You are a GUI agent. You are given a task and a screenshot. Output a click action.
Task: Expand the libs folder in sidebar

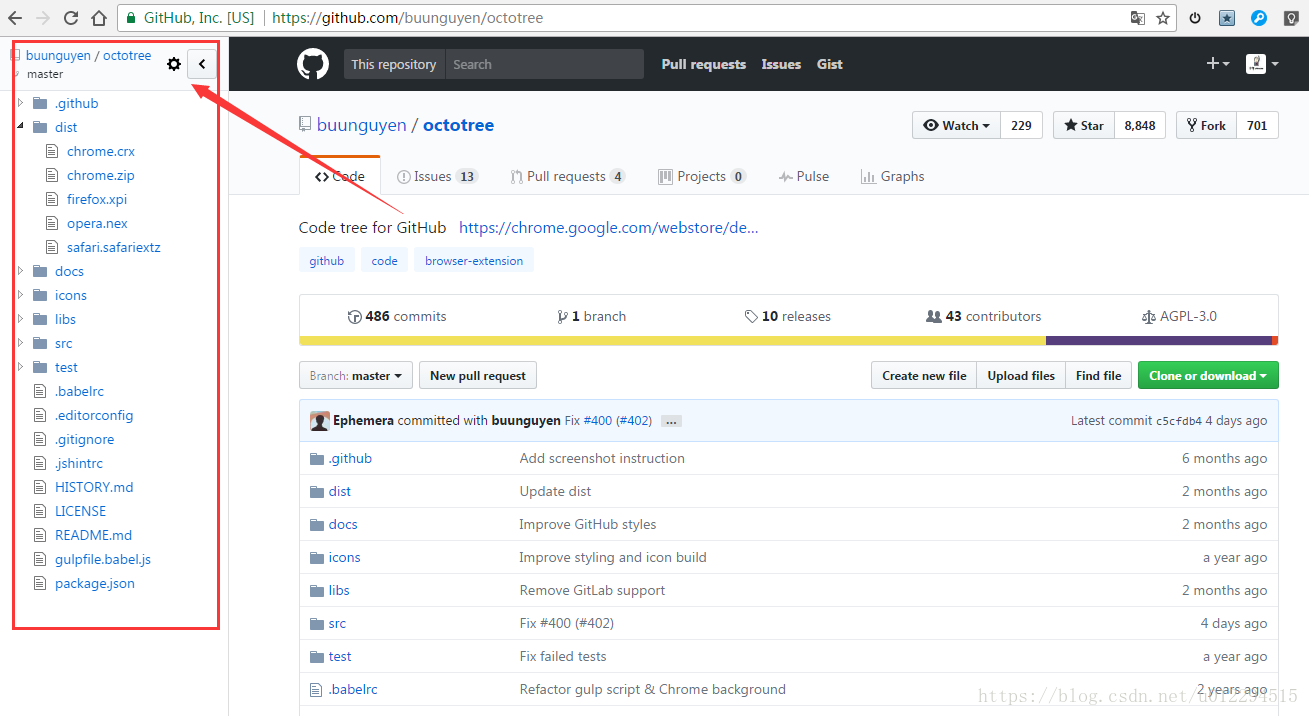point(20,319)
